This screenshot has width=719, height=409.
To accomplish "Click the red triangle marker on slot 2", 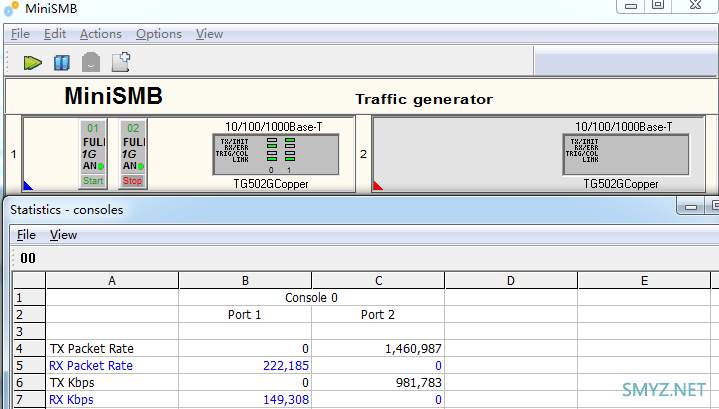I will (377, 186).
